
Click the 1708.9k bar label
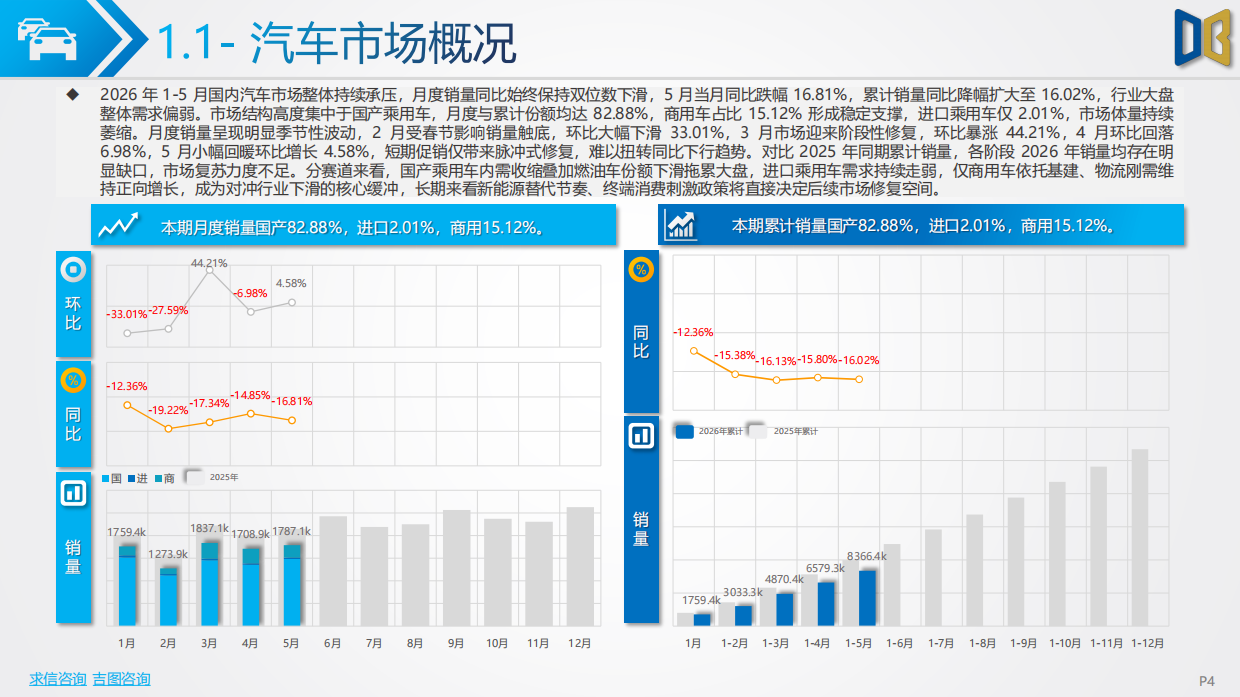coord(250,534)
